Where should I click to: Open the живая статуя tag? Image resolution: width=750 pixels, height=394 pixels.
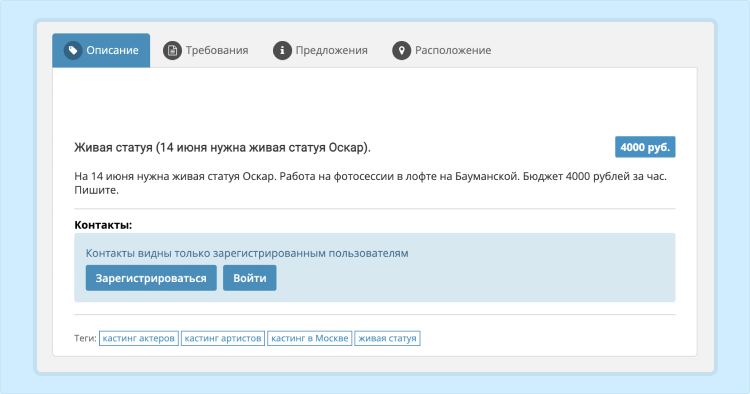pos(387,338)
